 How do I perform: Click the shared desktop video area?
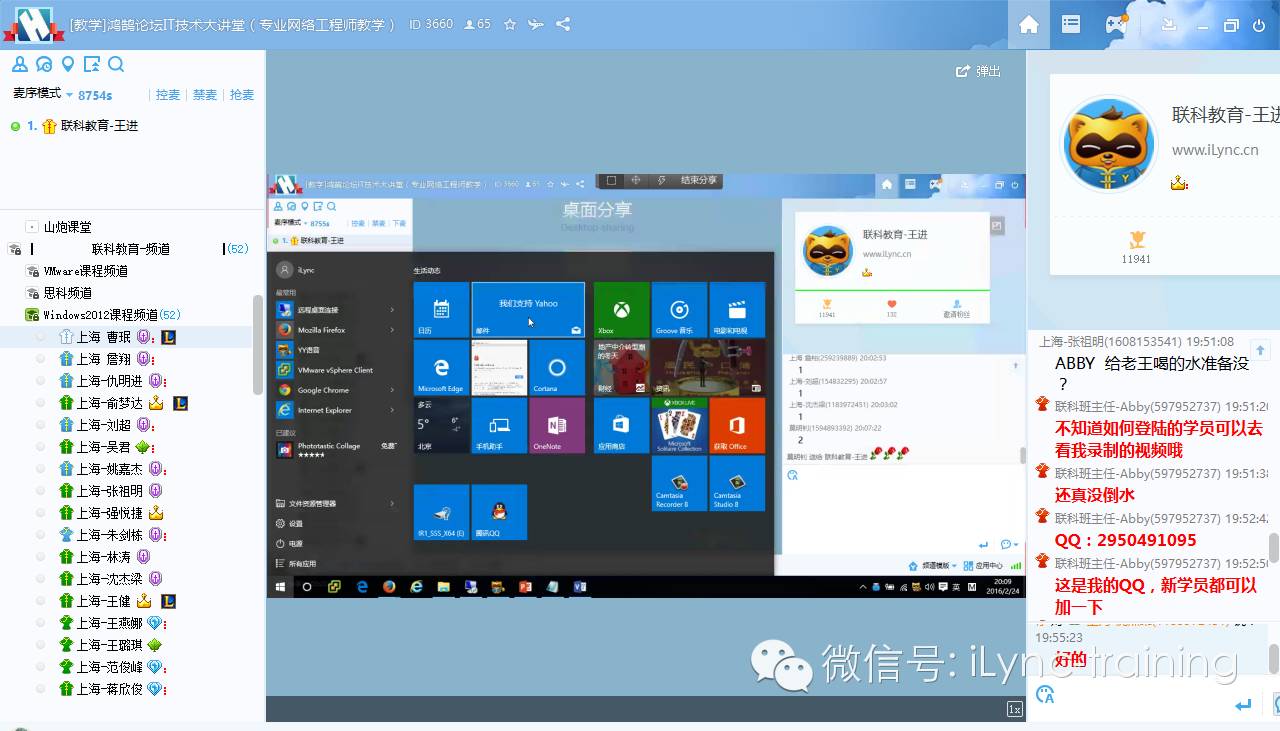(646, 385)
